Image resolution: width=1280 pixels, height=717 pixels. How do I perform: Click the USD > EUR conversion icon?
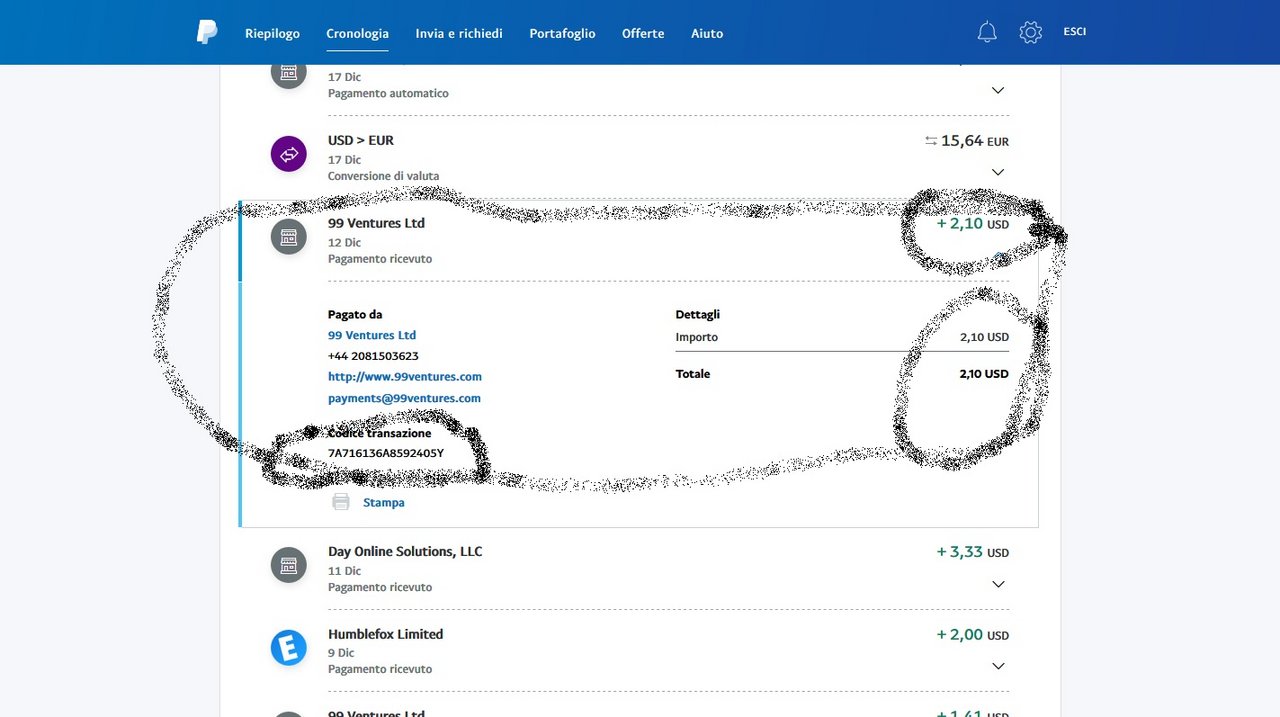(289, 154)
